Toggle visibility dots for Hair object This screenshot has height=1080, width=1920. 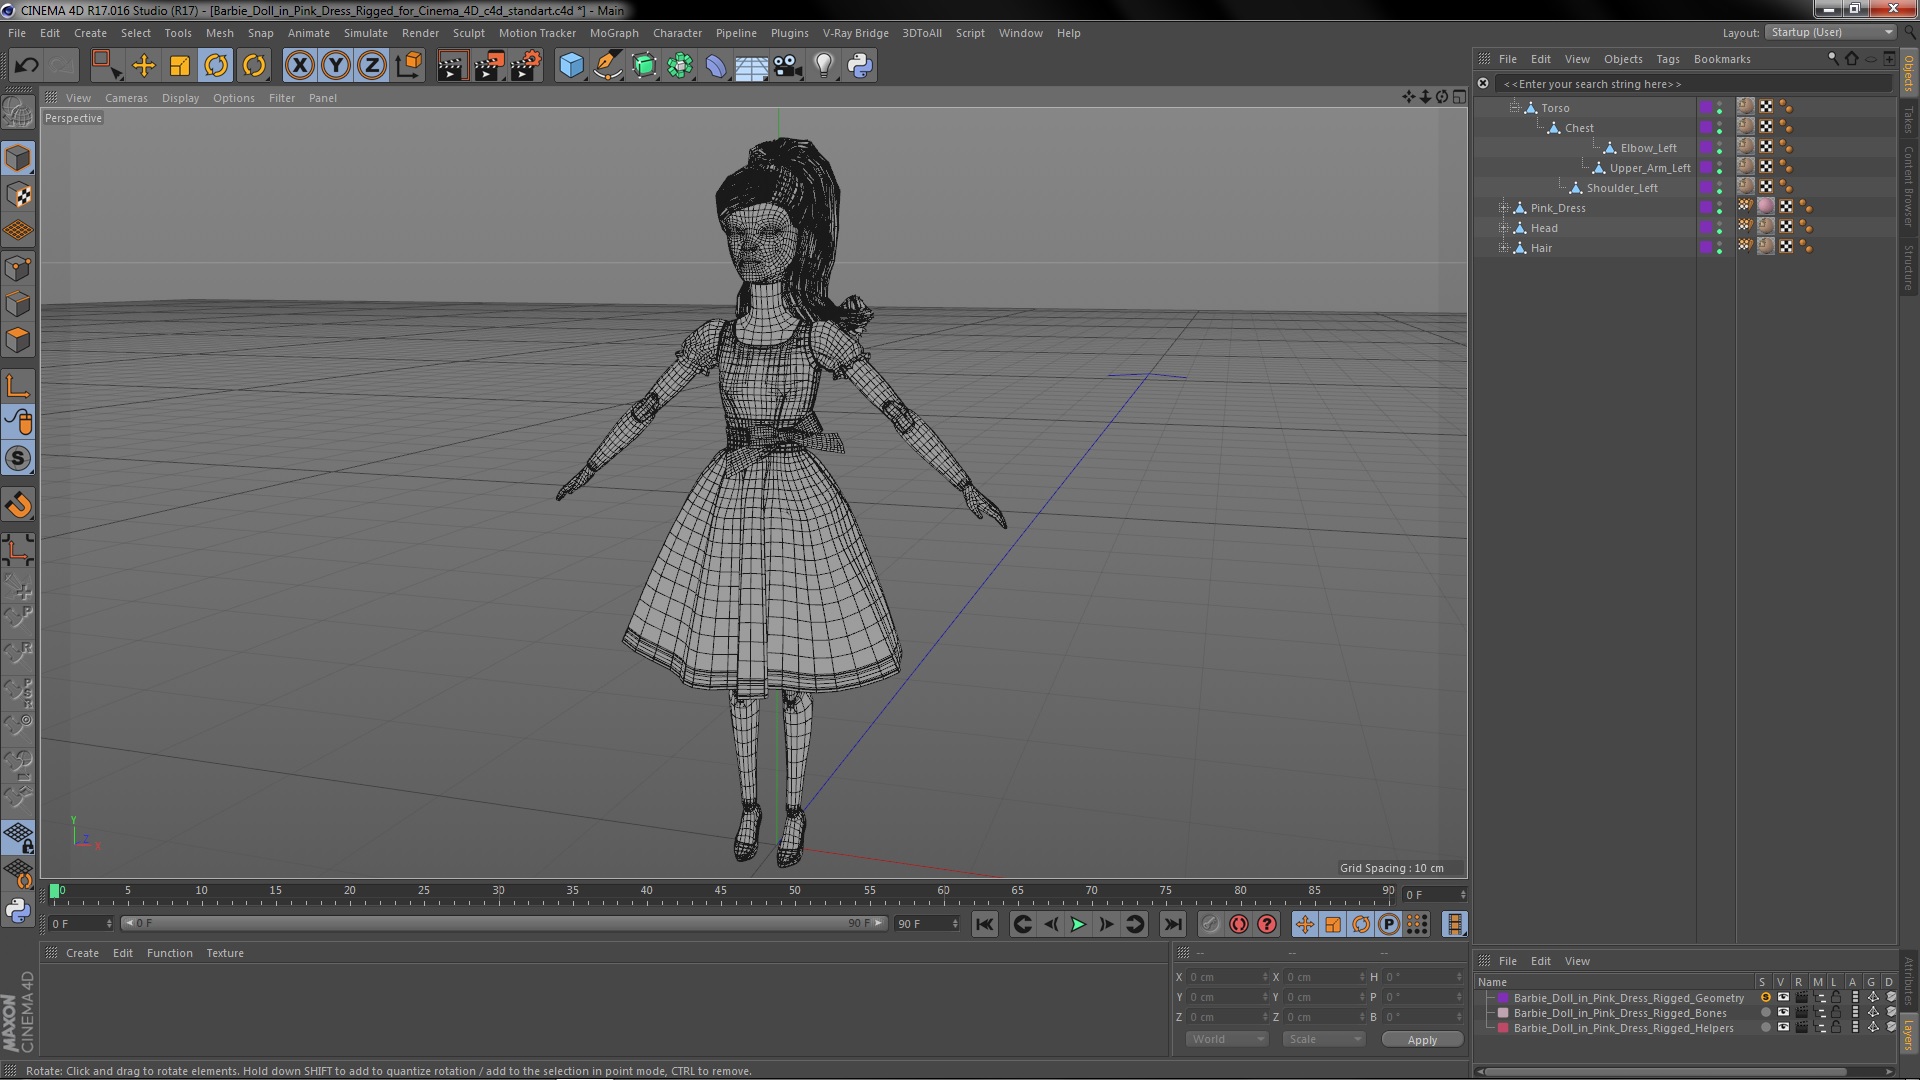pyautogui.click(x=1719, y=248)
